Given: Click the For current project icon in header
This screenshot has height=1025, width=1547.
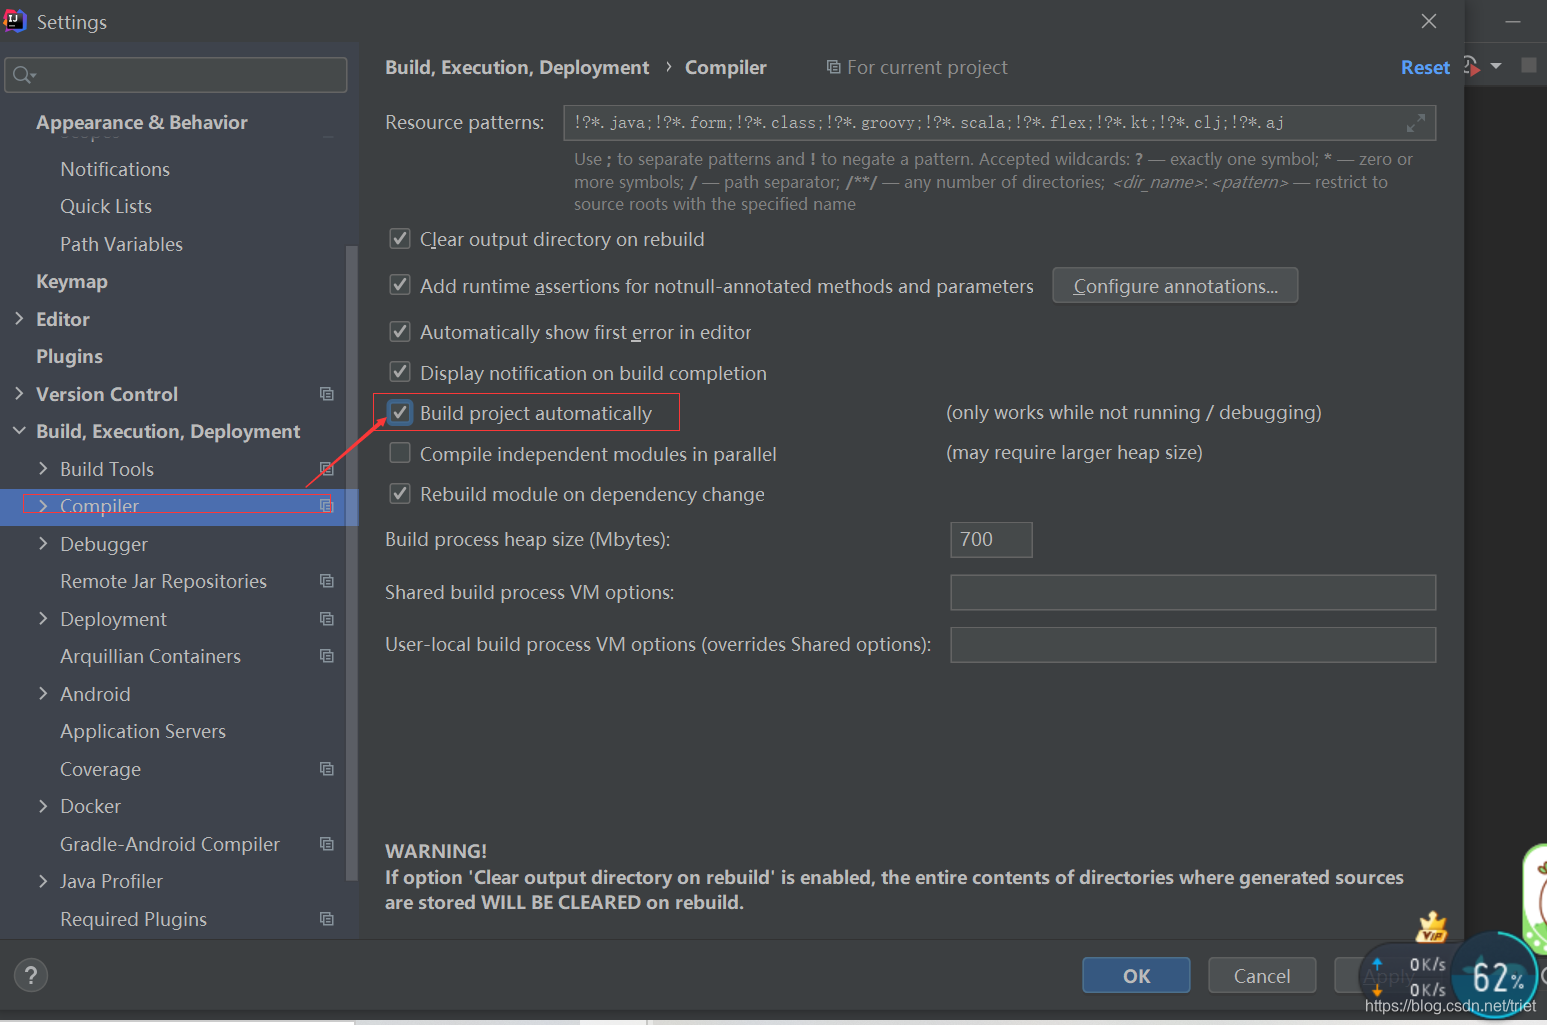Looking at the screenshot, I should pos(833,67).
